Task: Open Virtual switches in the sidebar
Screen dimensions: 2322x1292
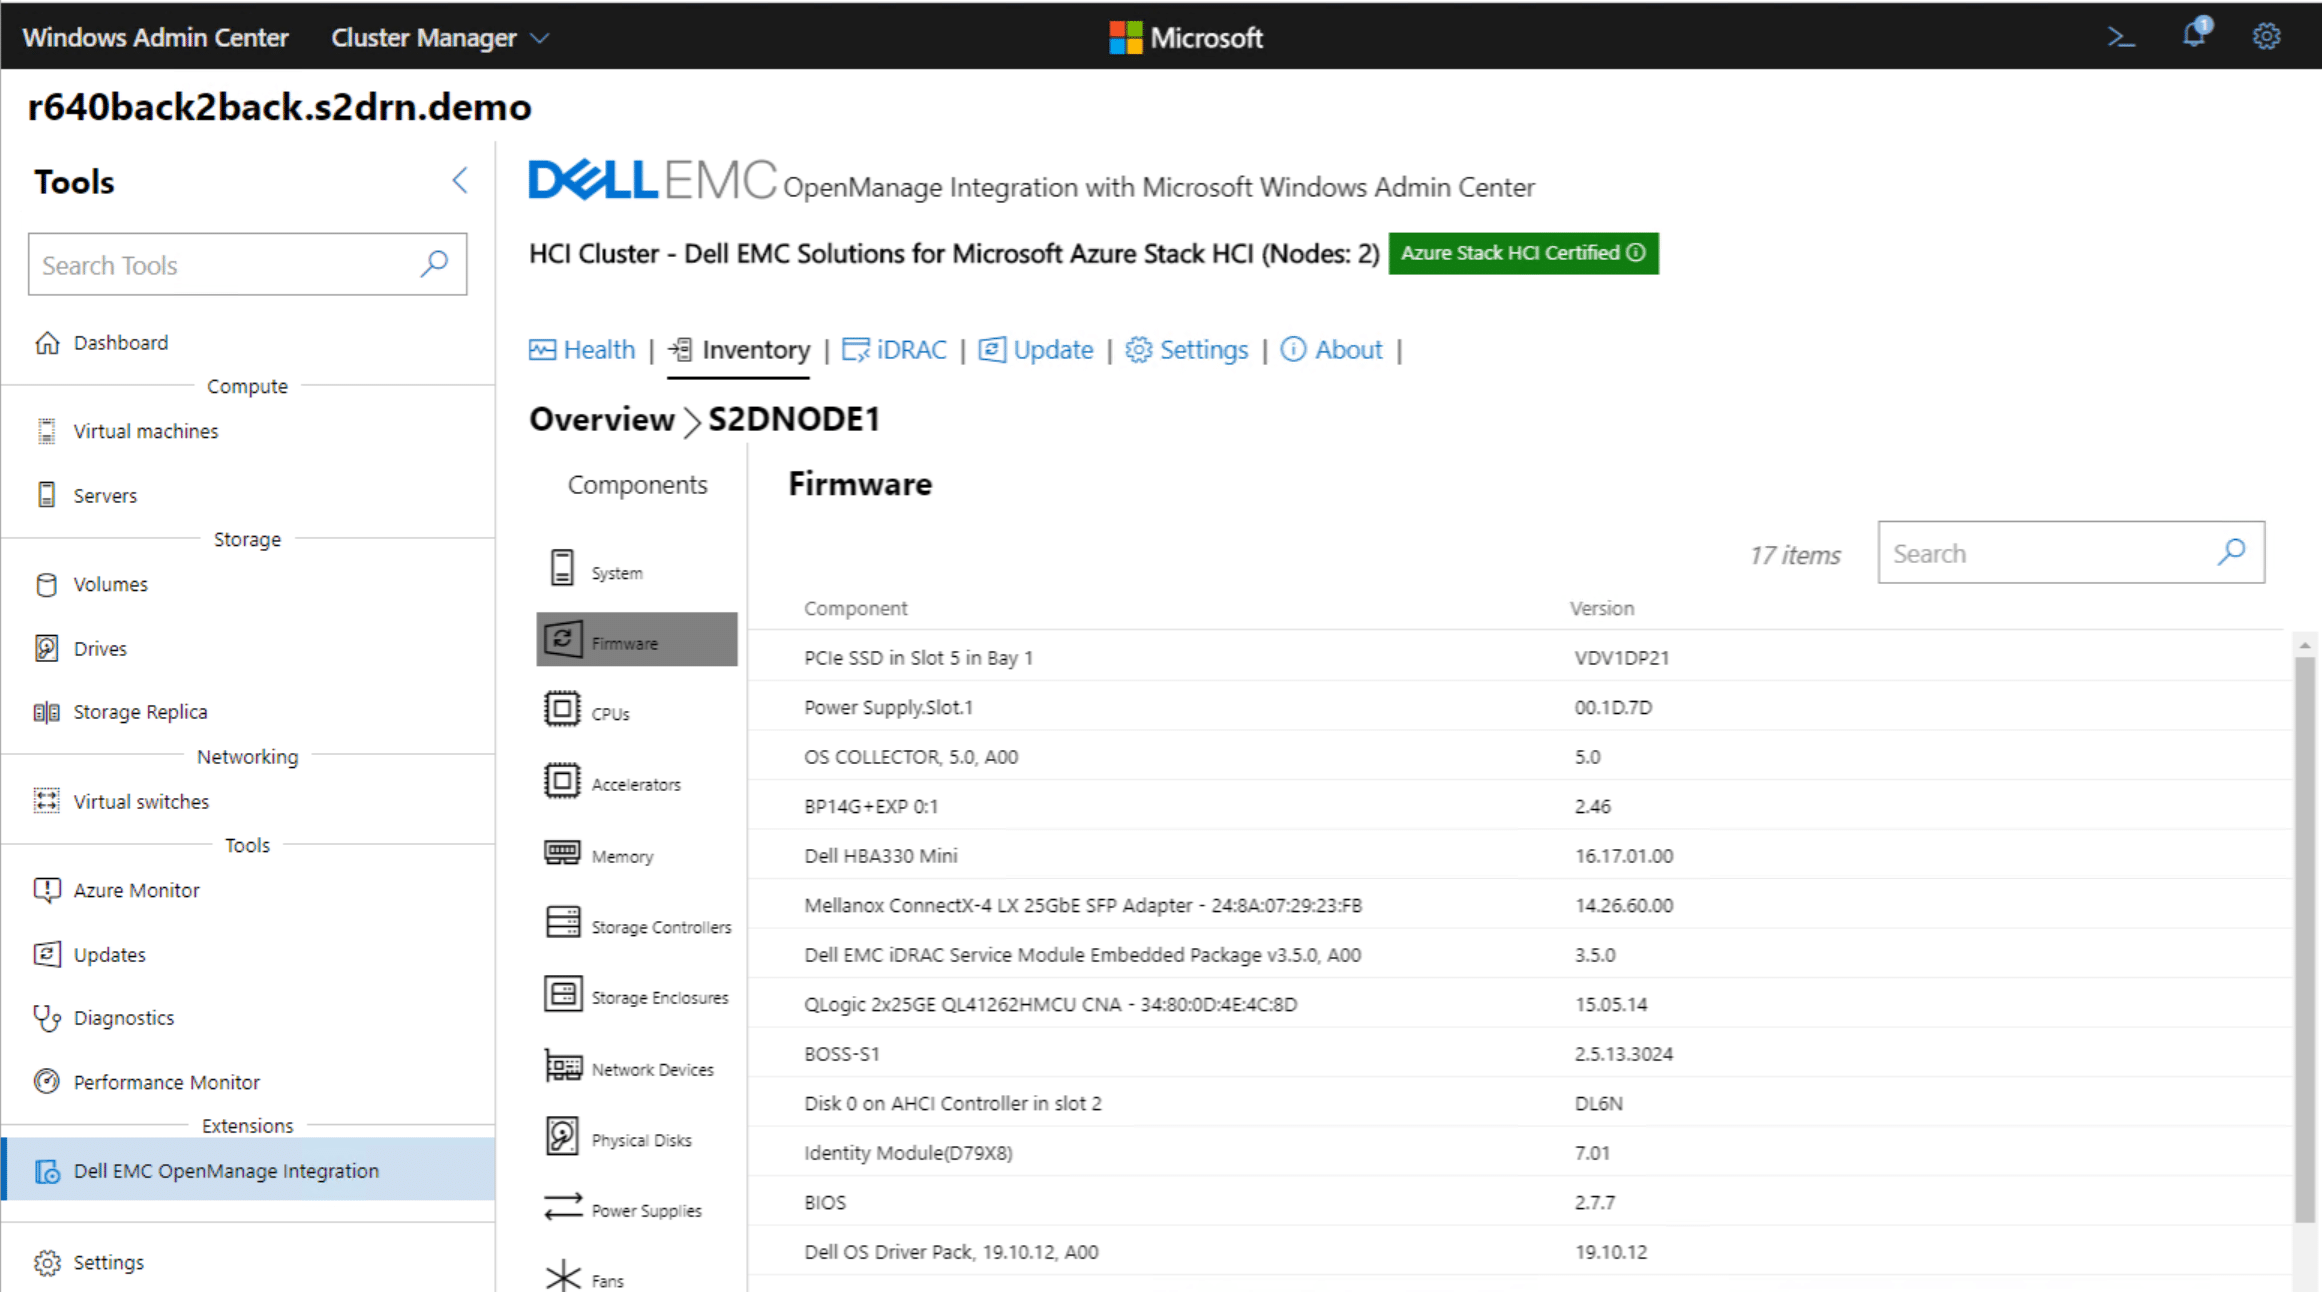Action: pyautogui.click(x=248, y=801)
